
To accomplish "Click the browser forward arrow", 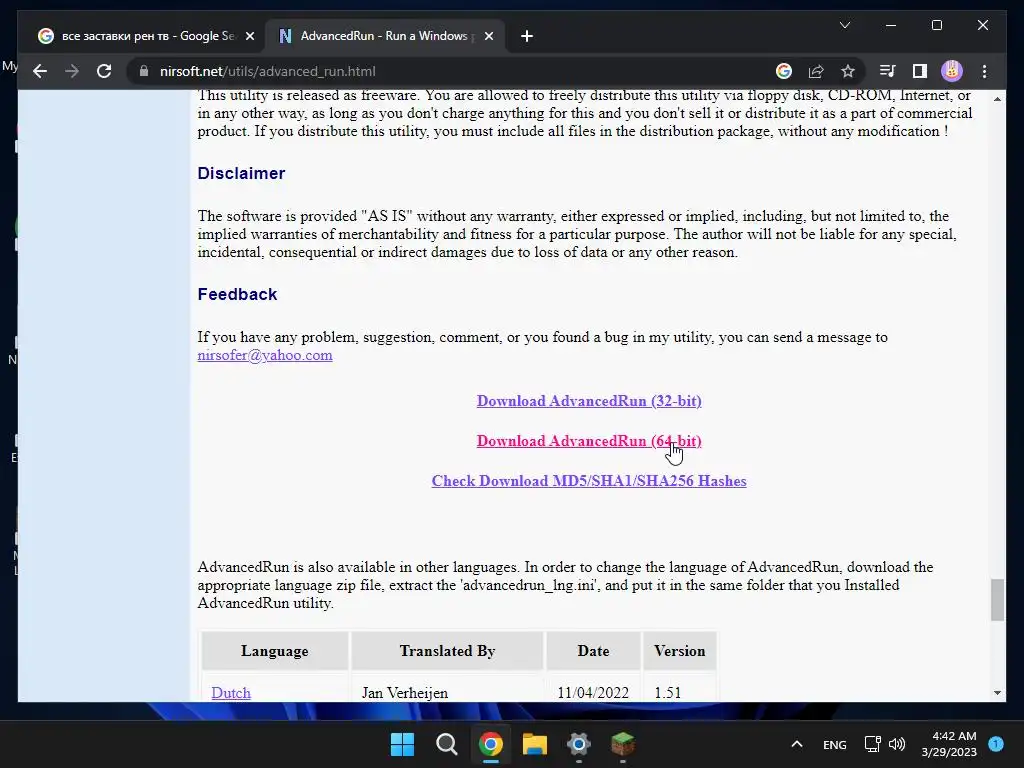I will point(72,71).
